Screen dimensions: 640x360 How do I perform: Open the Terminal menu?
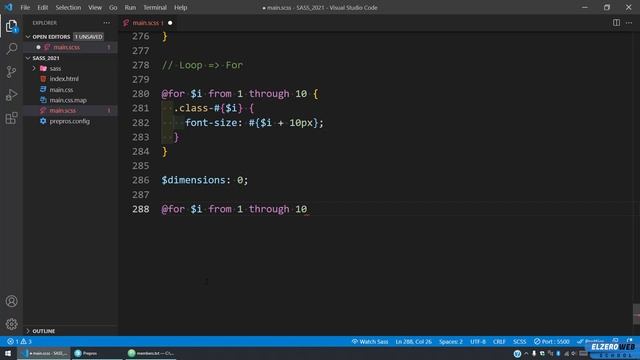pos(155,7)
